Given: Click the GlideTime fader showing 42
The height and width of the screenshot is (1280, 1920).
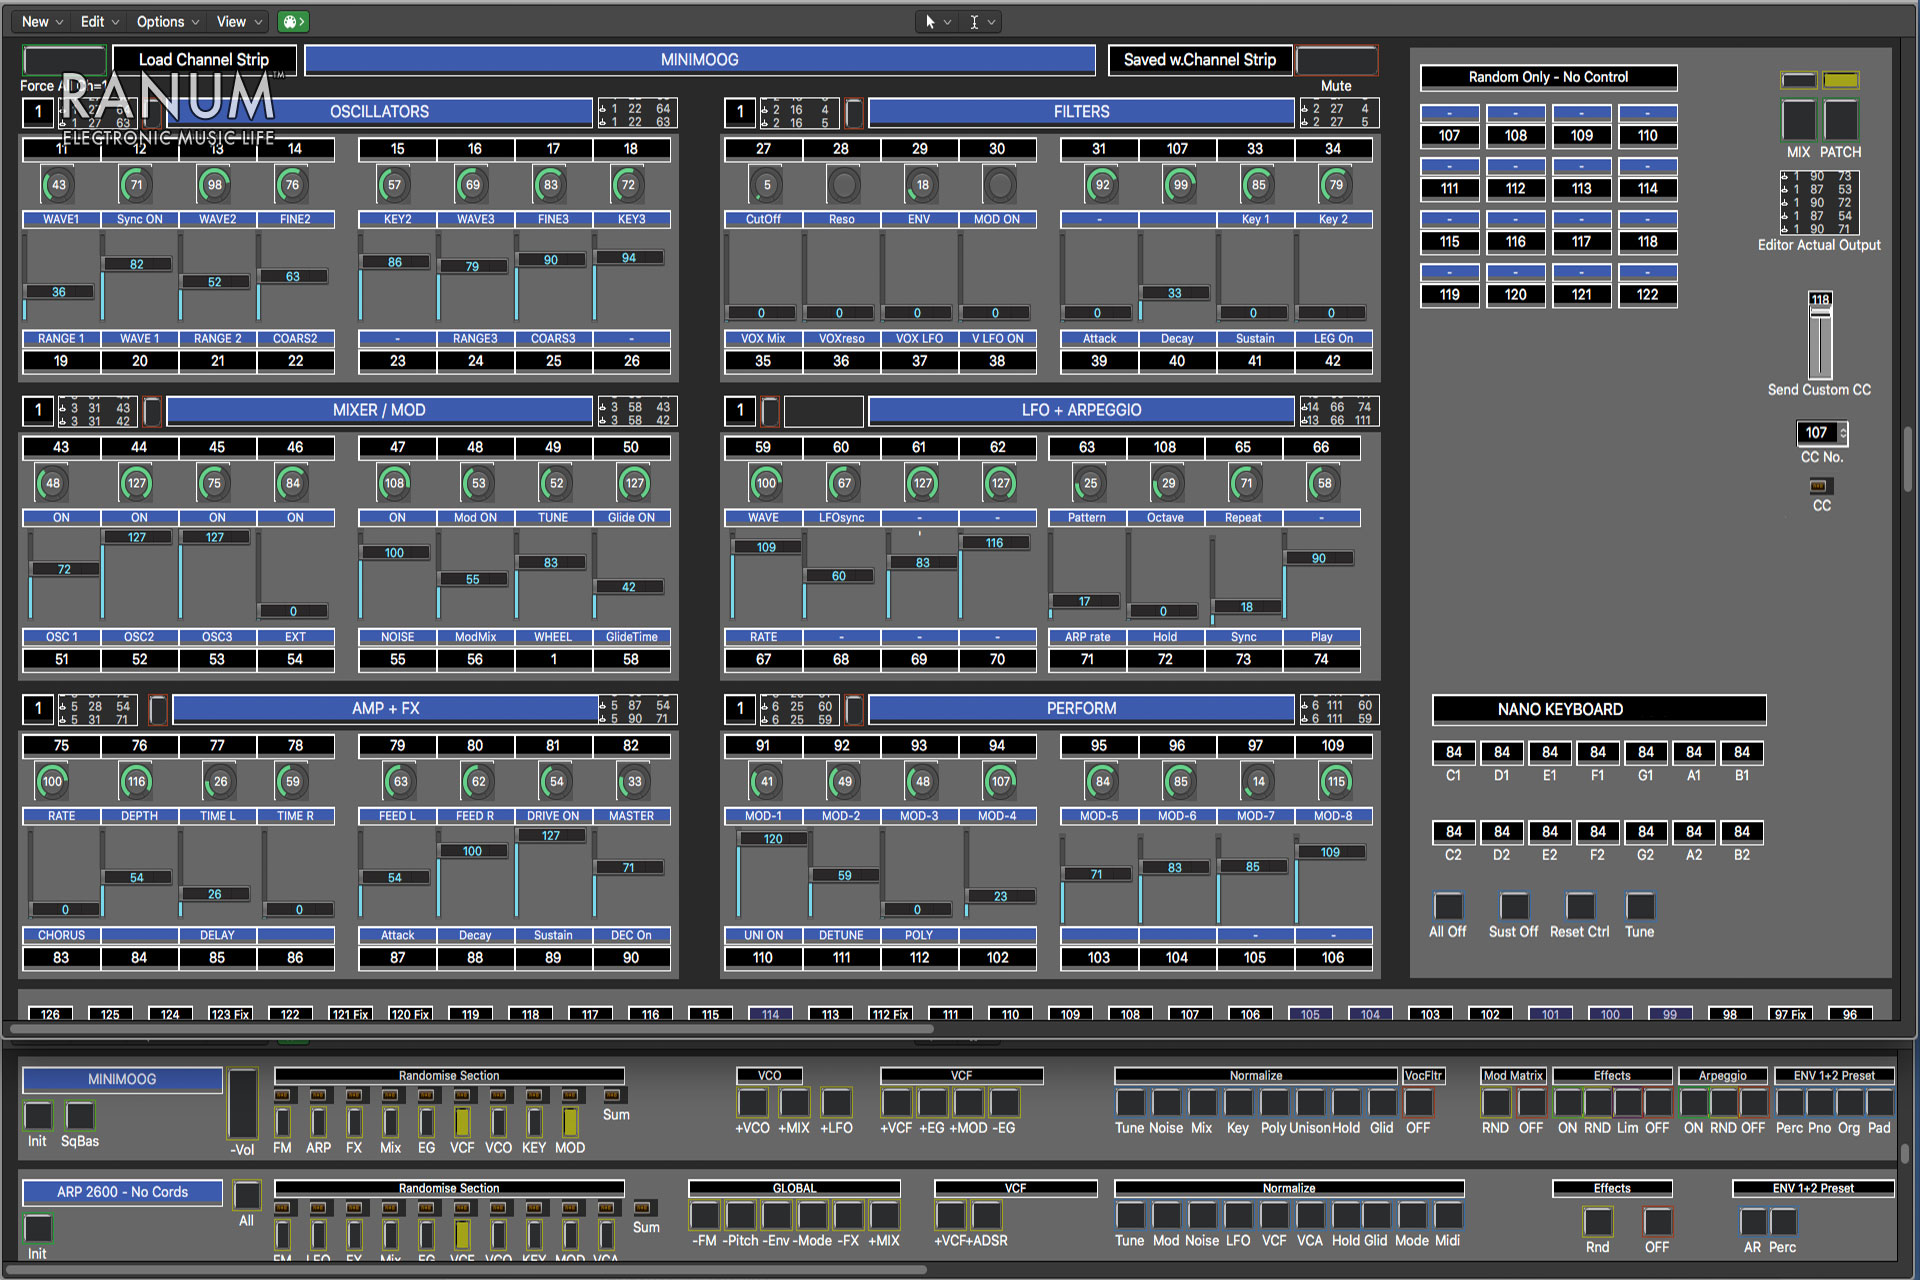Looking at the screenshot, I should coord(629,577).
